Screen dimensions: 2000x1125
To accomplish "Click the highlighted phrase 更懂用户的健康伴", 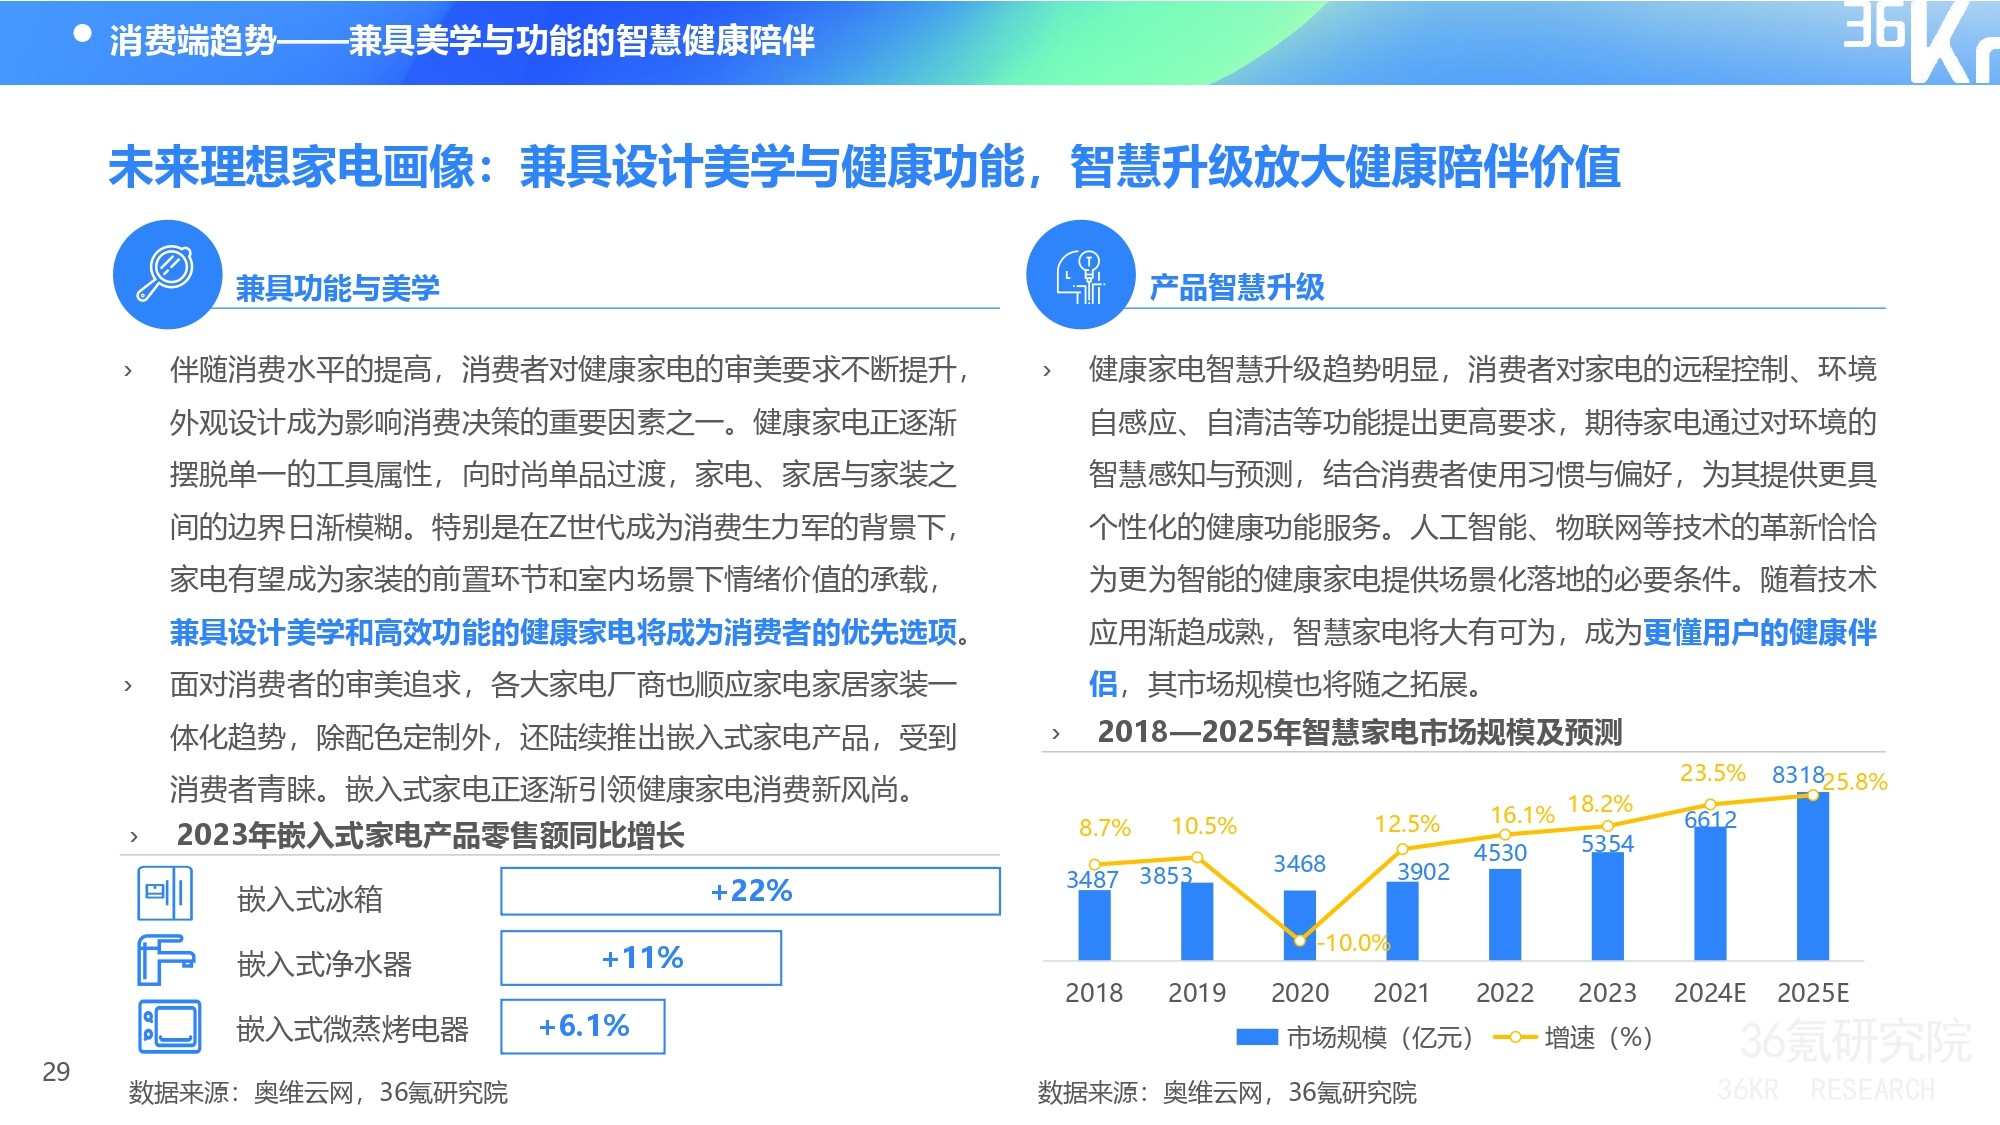I will coord(1759,632).
